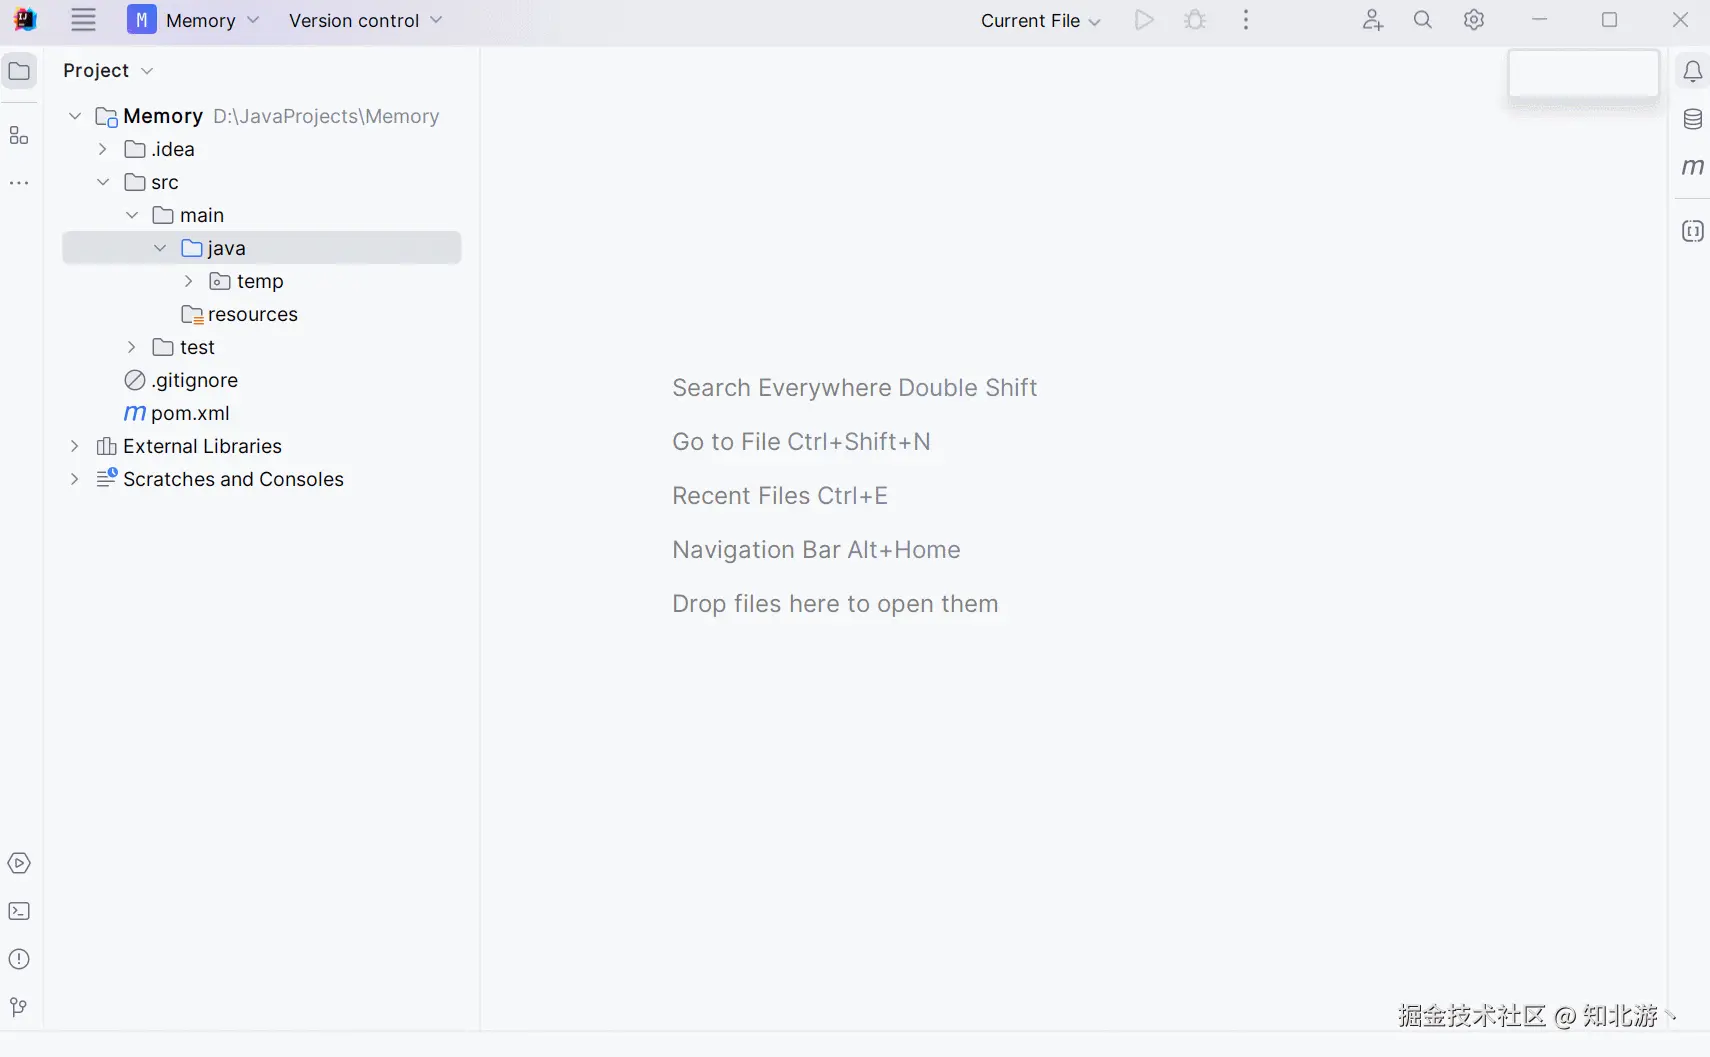This screenshot has width=1710, height=1057.
Task: Expand External Libraries node
Action: click(x=75, y=446)
